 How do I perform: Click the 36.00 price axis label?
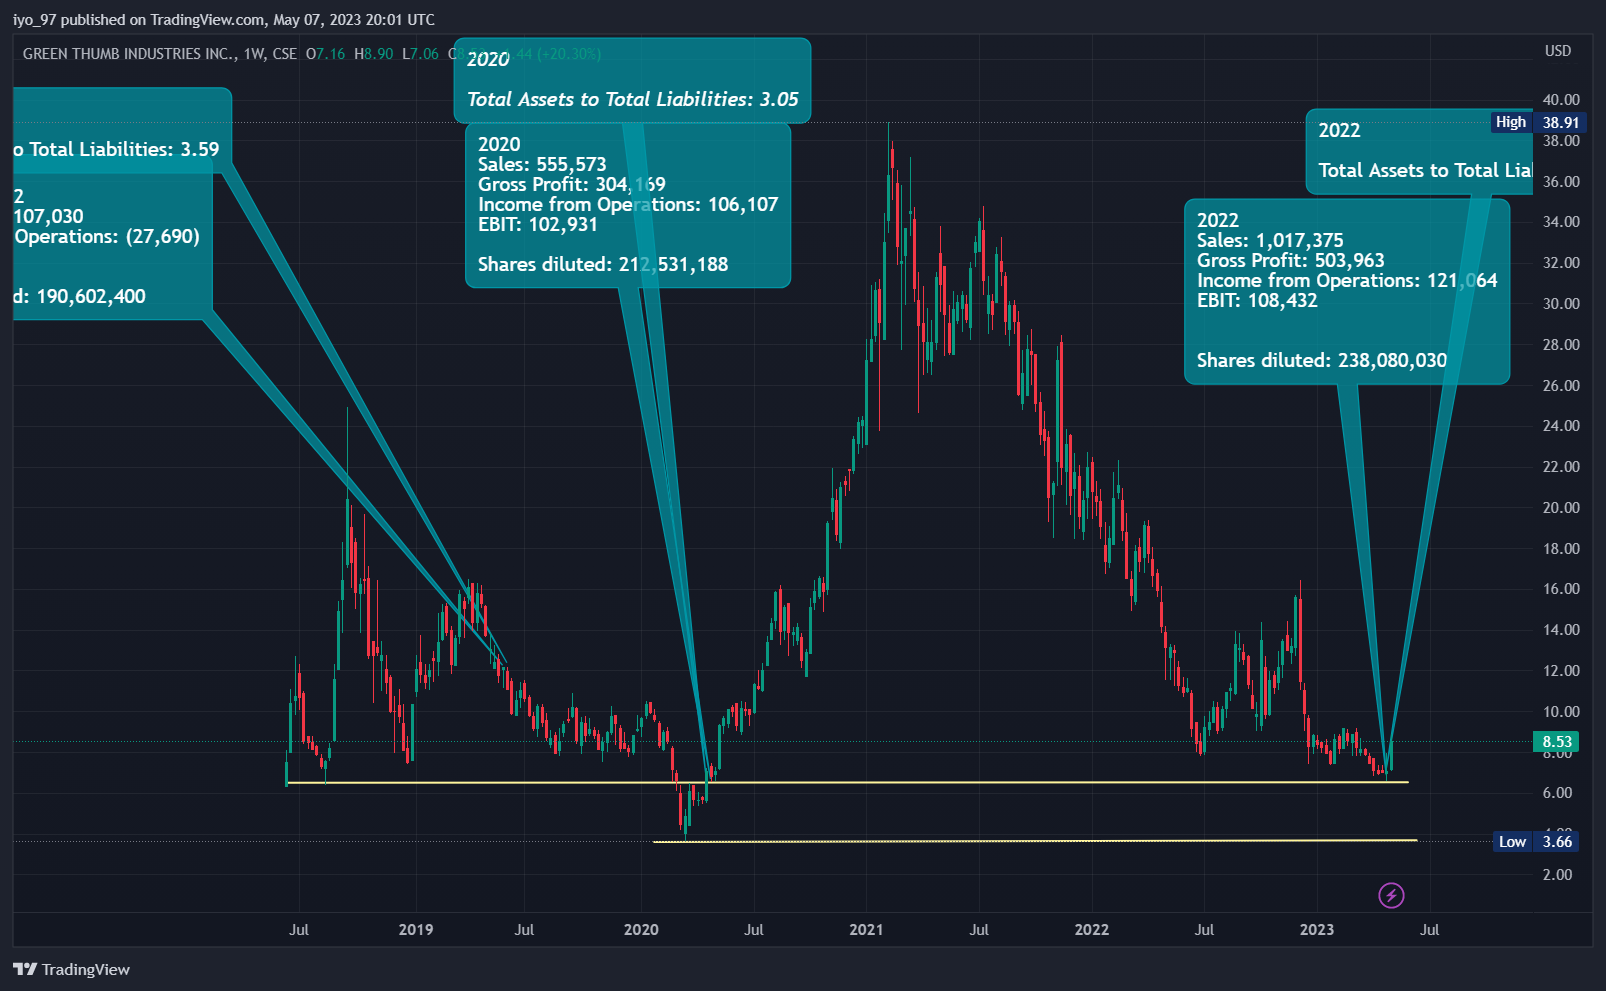tap(1561, 182)
